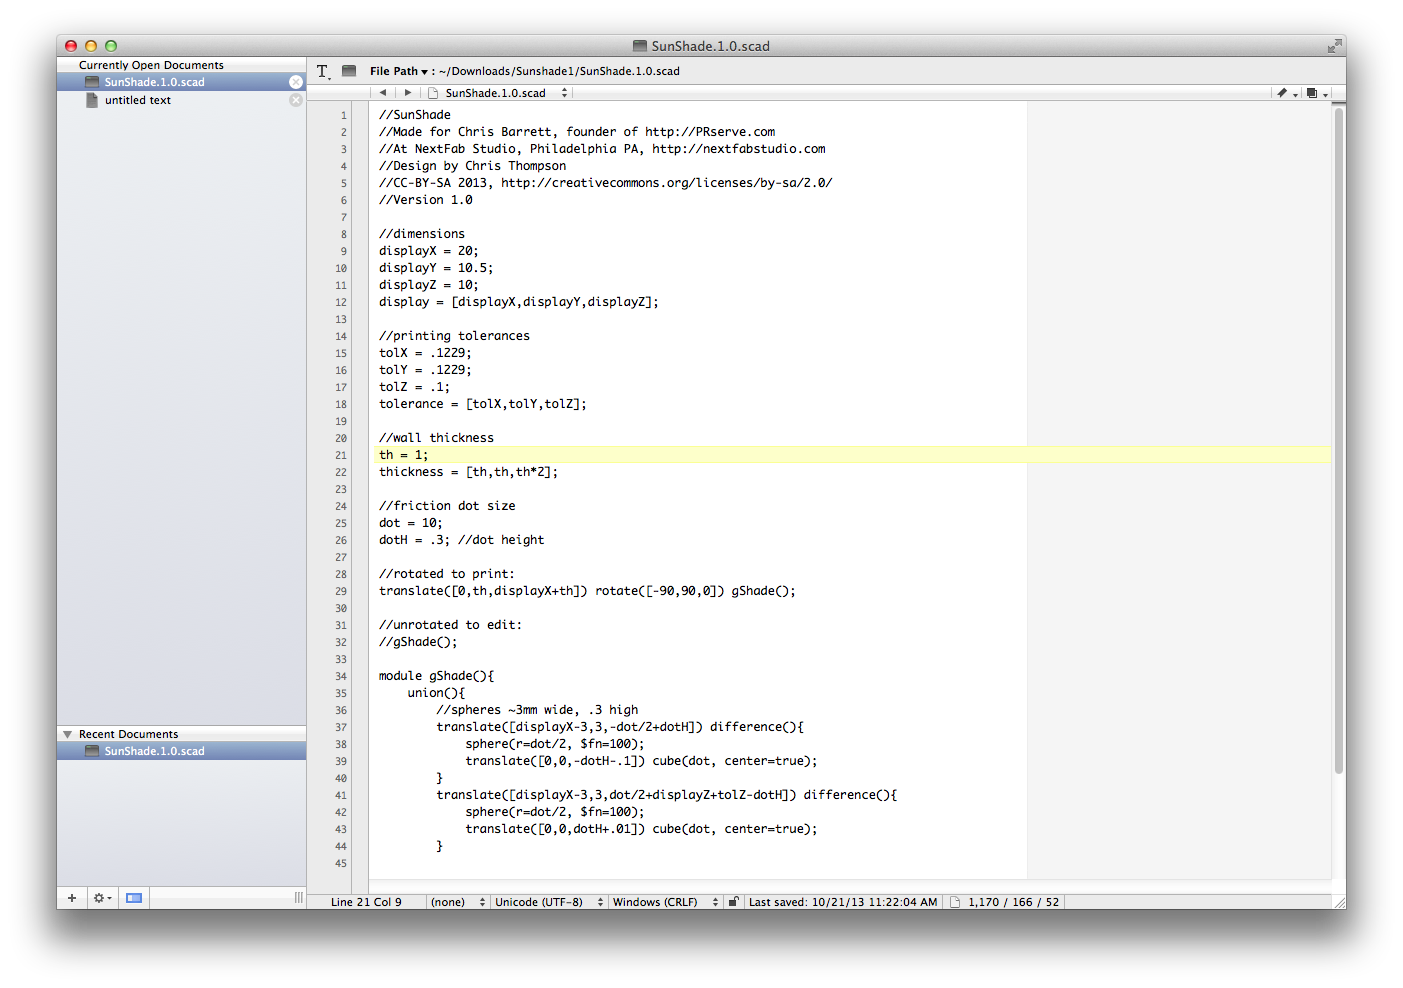
Task: Click the '//printing tolerances' comment
Action: point(454,336)
